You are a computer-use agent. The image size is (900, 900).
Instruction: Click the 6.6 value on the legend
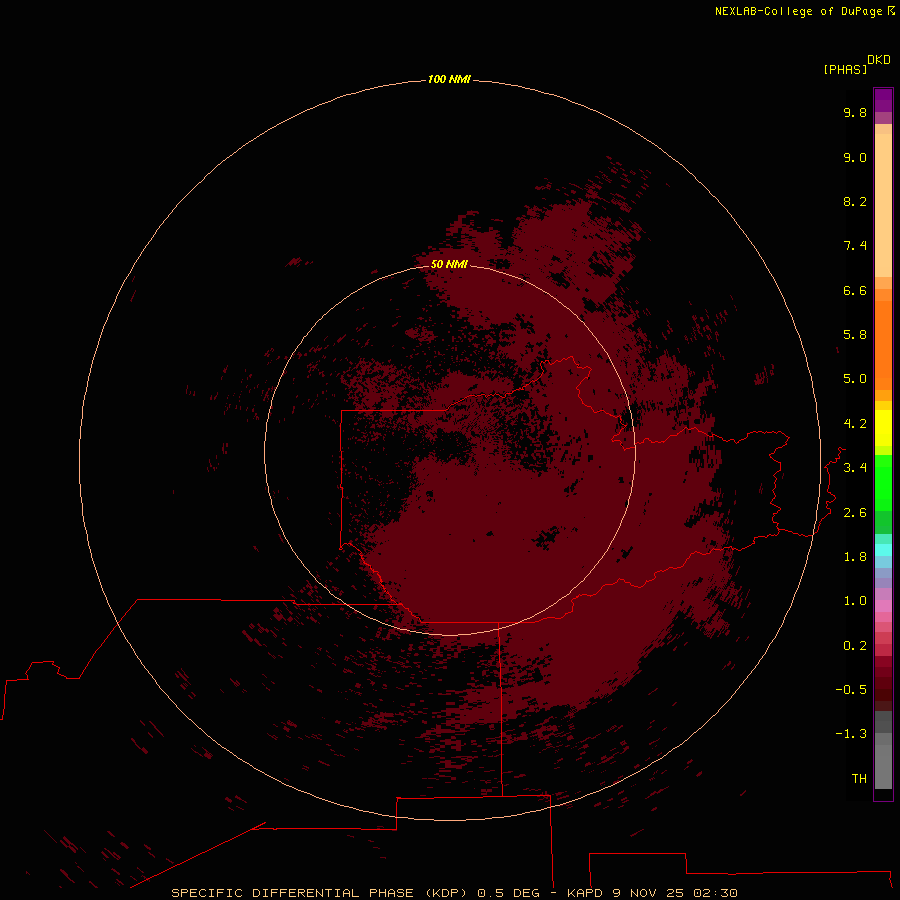(x=855, y=290)
